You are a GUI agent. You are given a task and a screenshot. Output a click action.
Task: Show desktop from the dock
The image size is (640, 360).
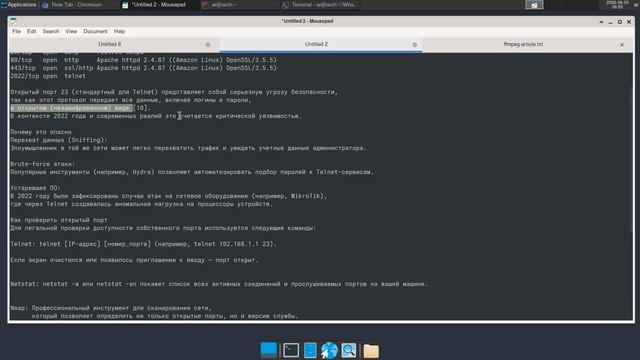269,350
